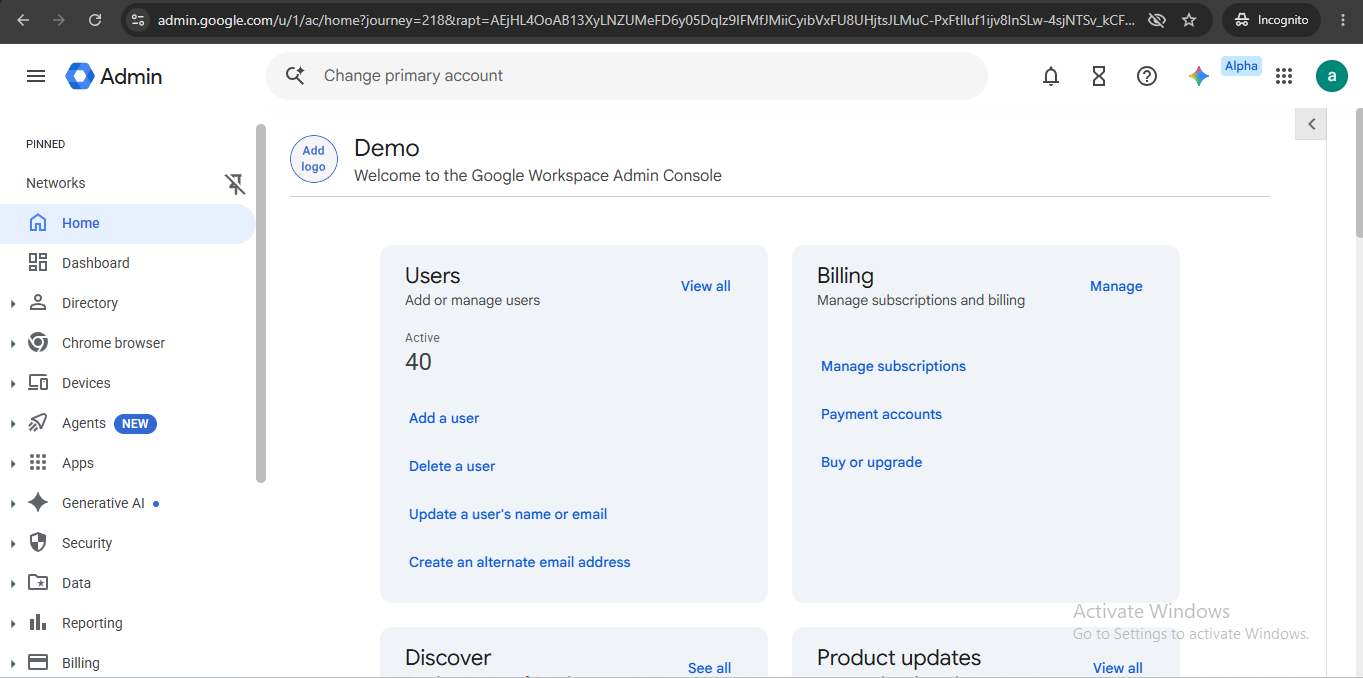Click the Home house icon
The image size is (1363, 678).
click(38, 223)
